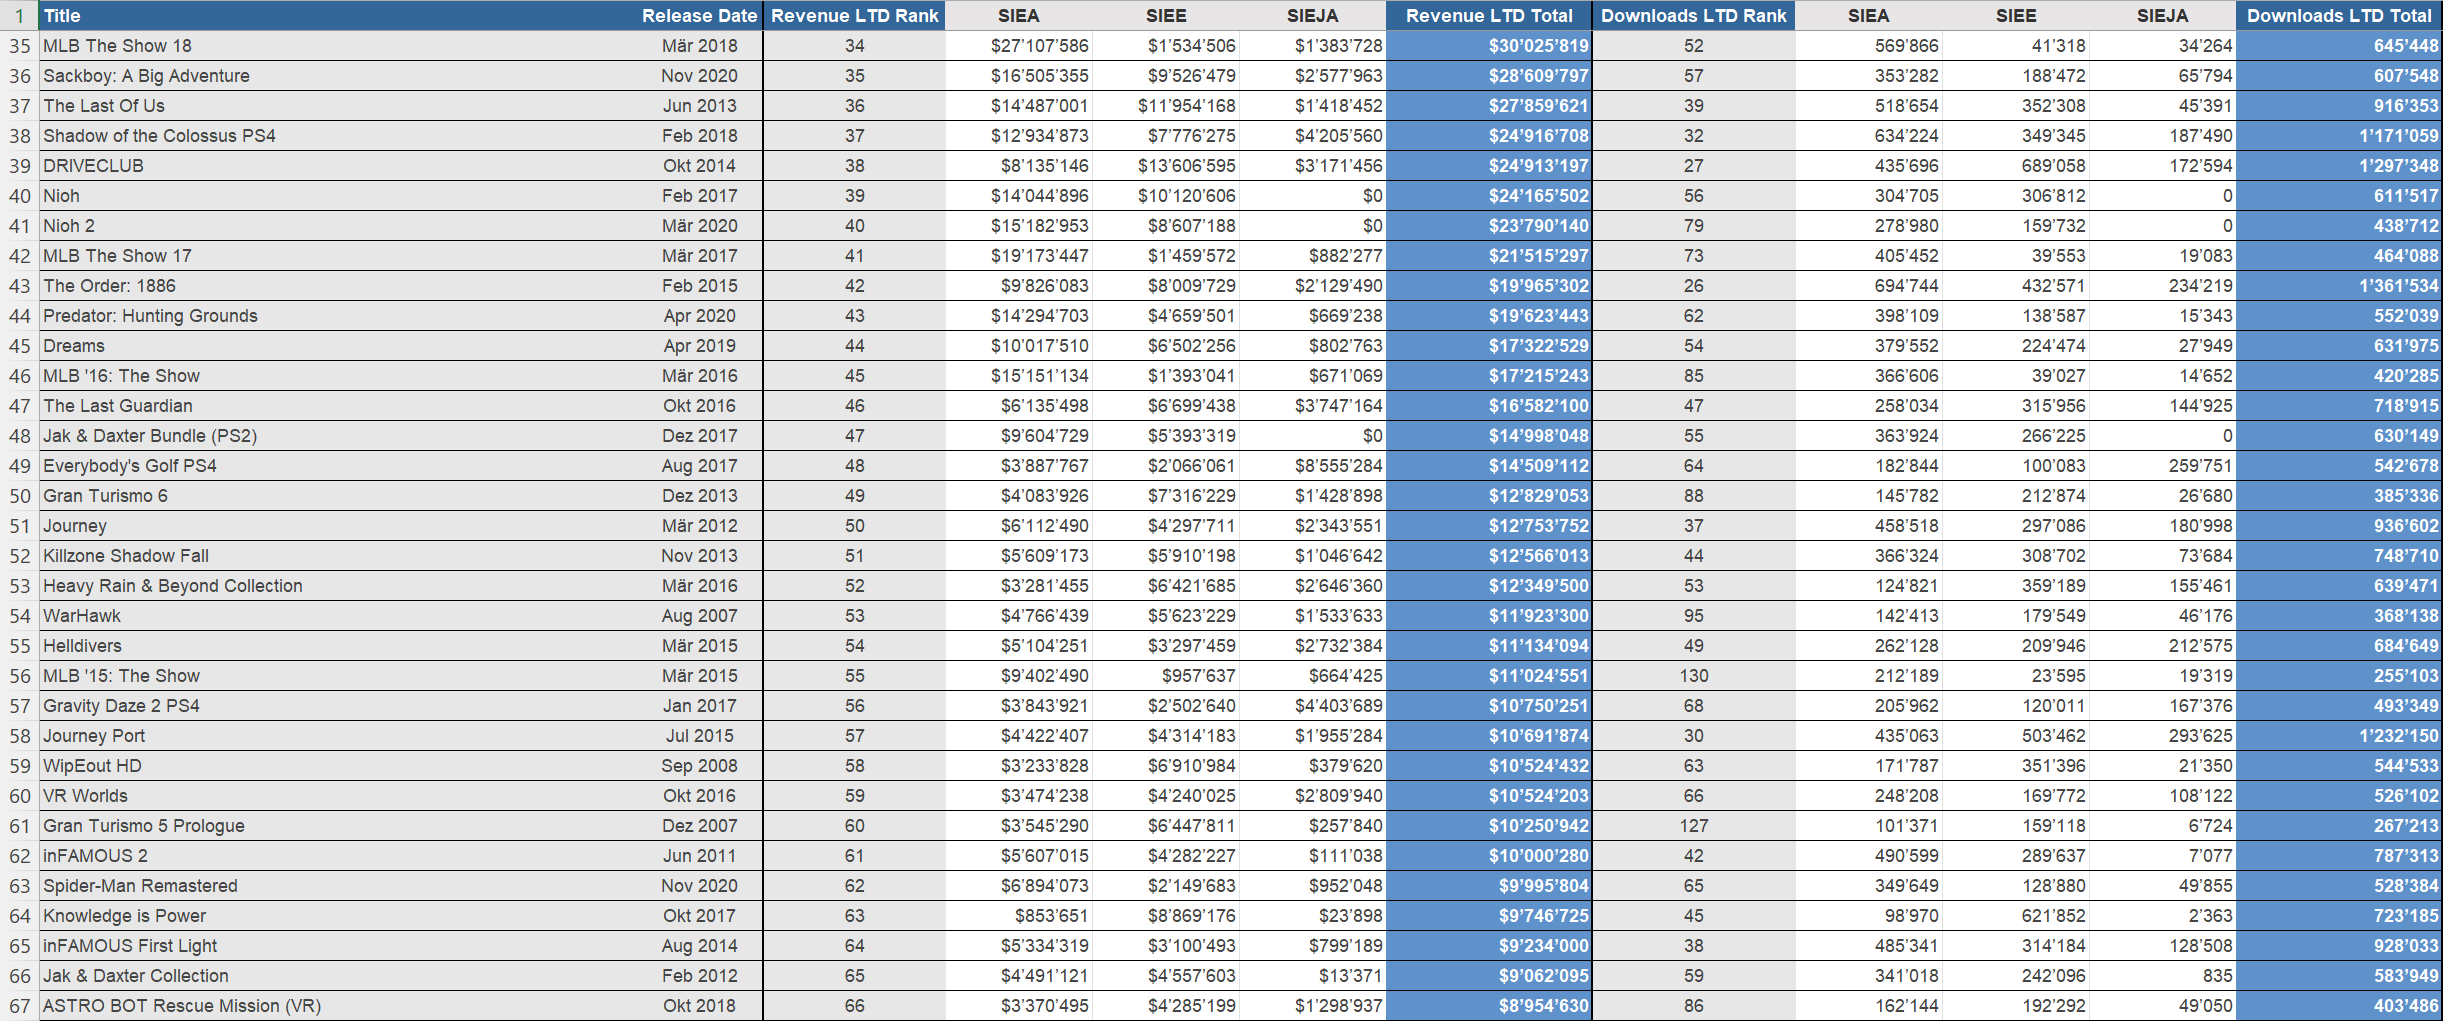Click the Dreams title cell
2443x1021 pixels.
pos(338,346)
